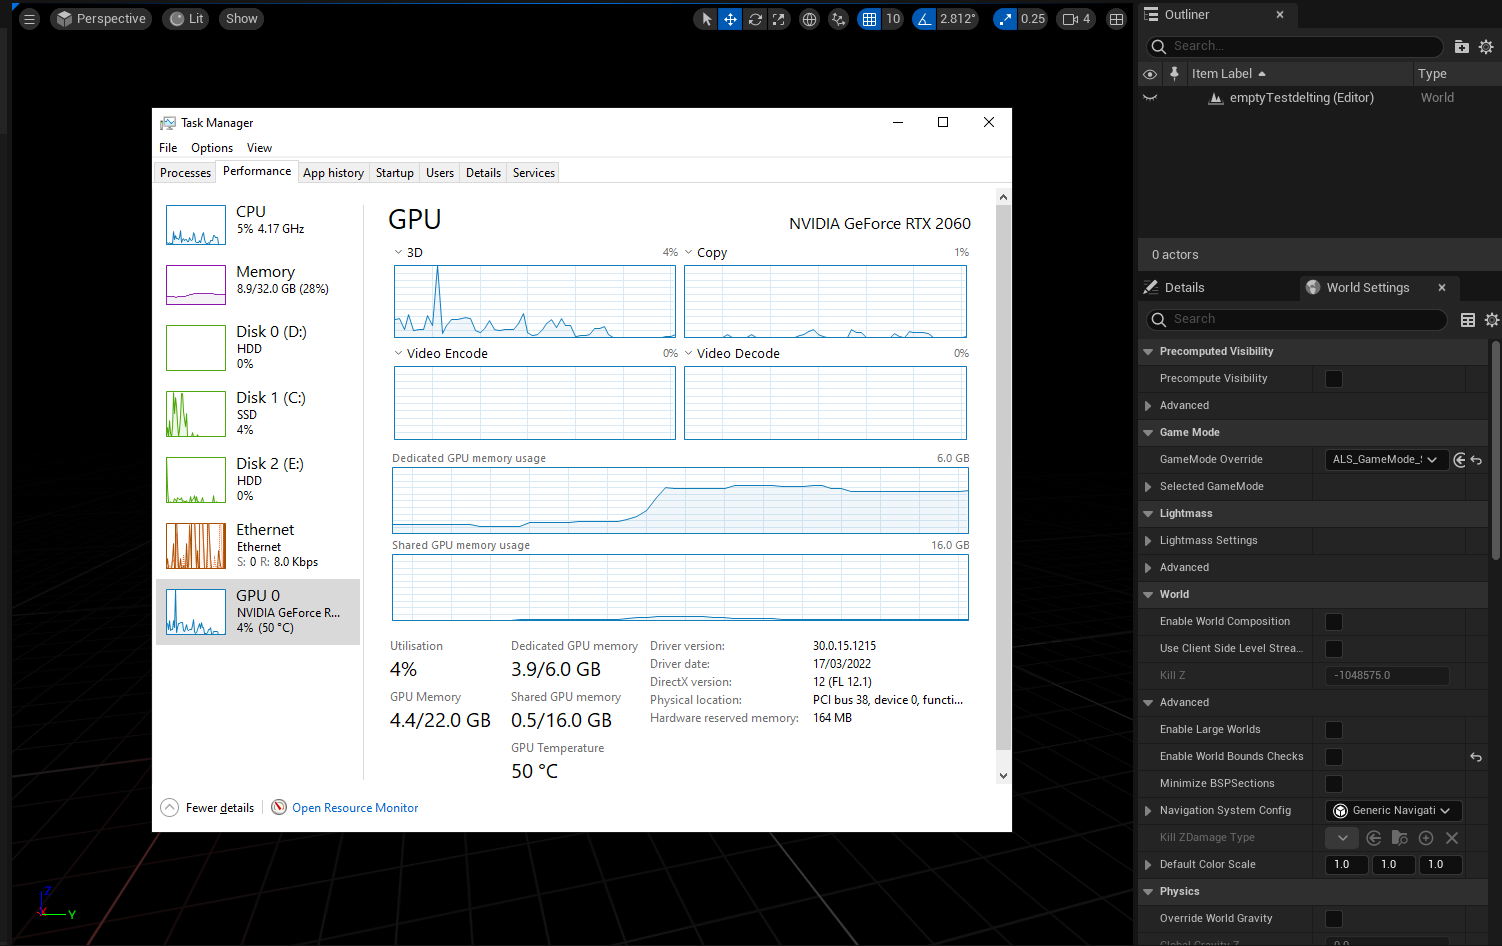
Task: Toggle the world coordinate system globe icon
Action: pos(810,19)
